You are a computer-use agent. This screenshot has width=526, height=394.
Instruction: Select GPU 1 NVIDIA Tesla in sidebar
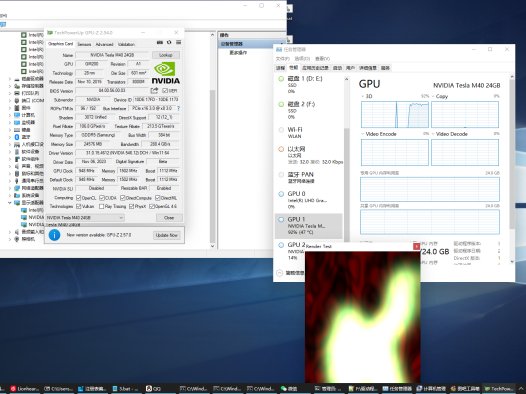coord(309,226)
